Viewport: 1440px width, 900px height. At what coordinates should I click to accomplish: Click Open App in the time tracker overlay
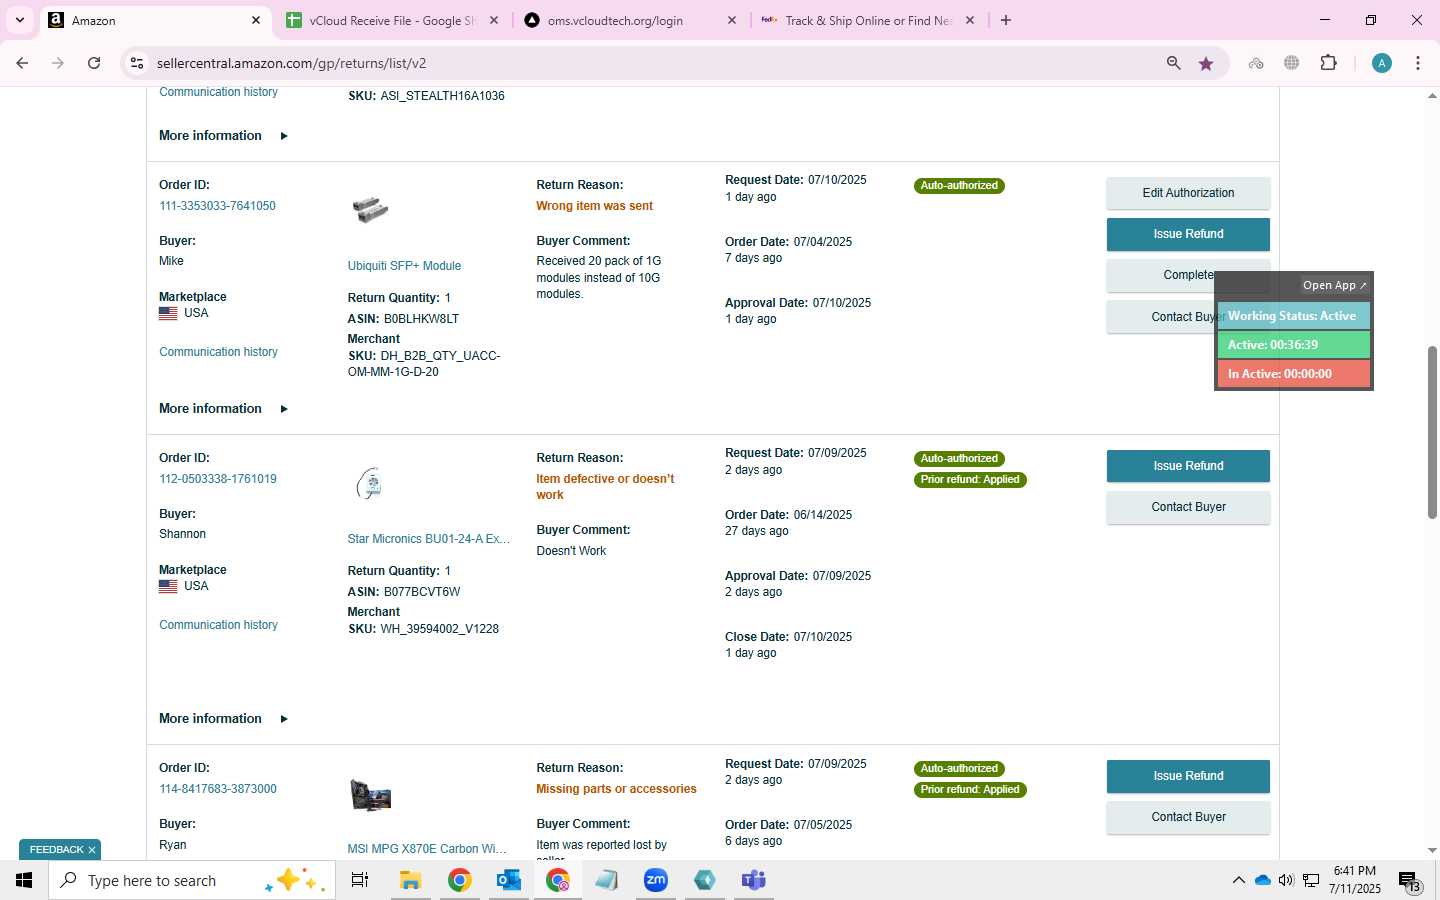[x=1334, y=285]
